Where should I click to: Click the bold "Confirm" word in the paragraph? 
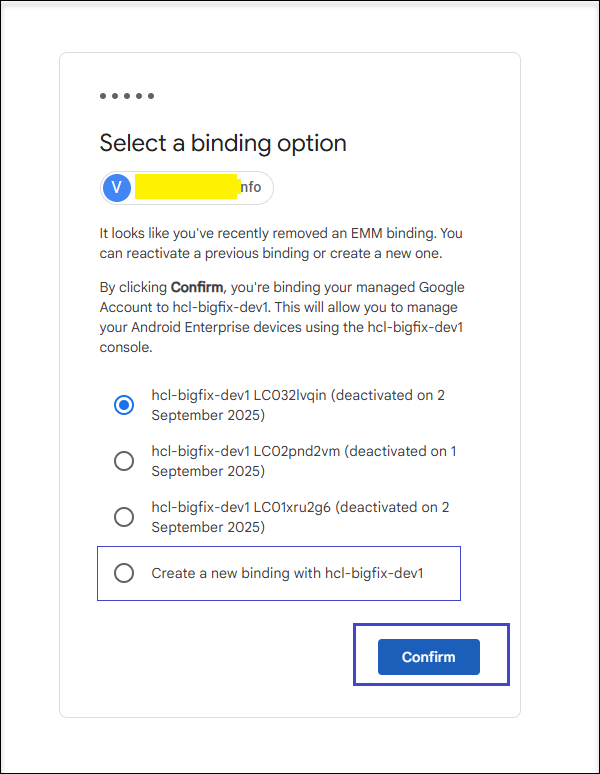(x=196, y=287)
